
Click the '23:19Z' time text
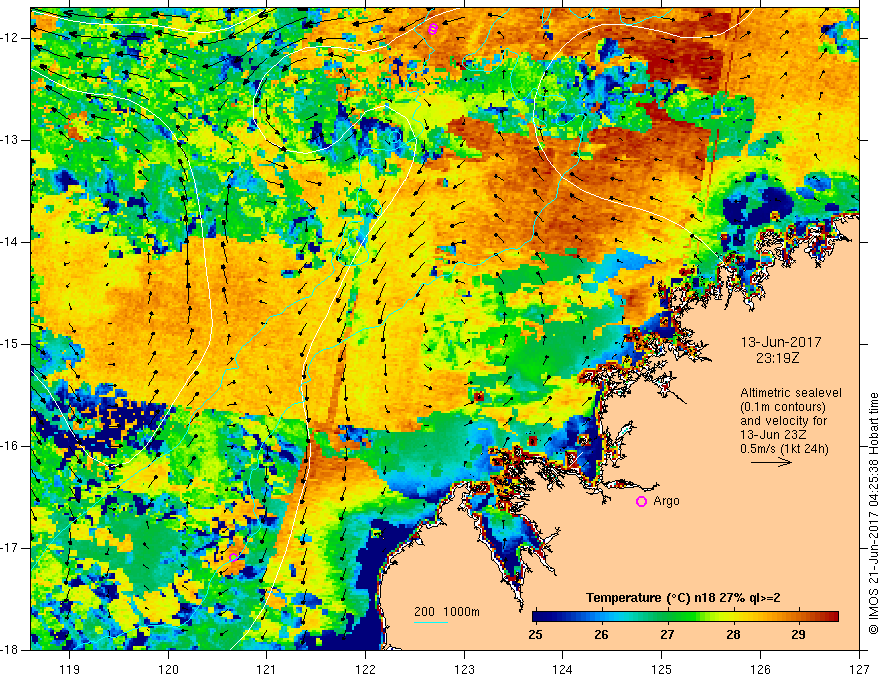(777, 357)
